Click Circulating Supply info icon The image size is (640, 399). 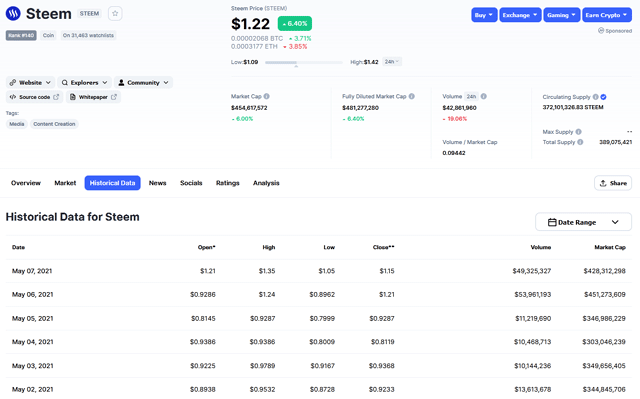tap(596, 97)
